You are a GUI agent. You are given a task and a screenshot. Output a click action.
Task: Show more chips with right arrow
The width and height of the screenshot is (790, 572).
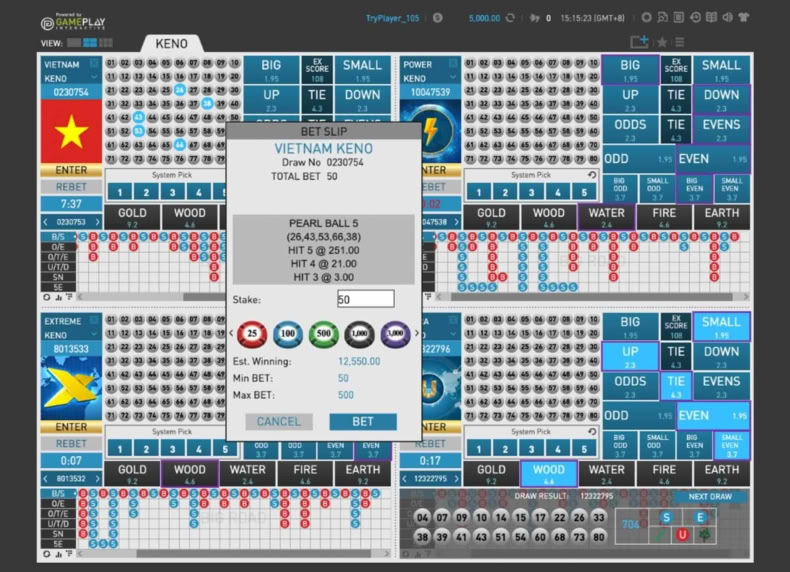click(417, 333)
